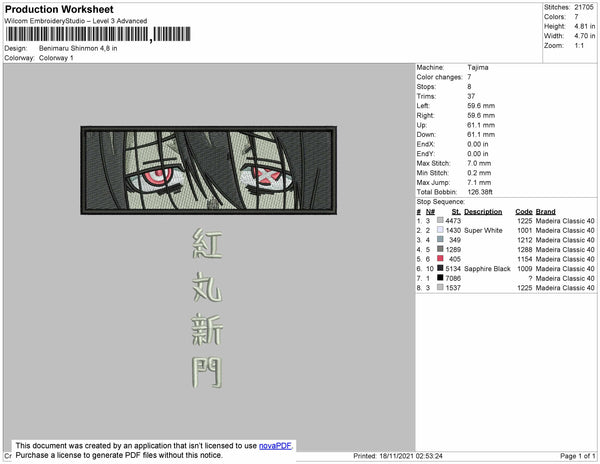Click the Up value '61.1 mm'

coord(481,125)
